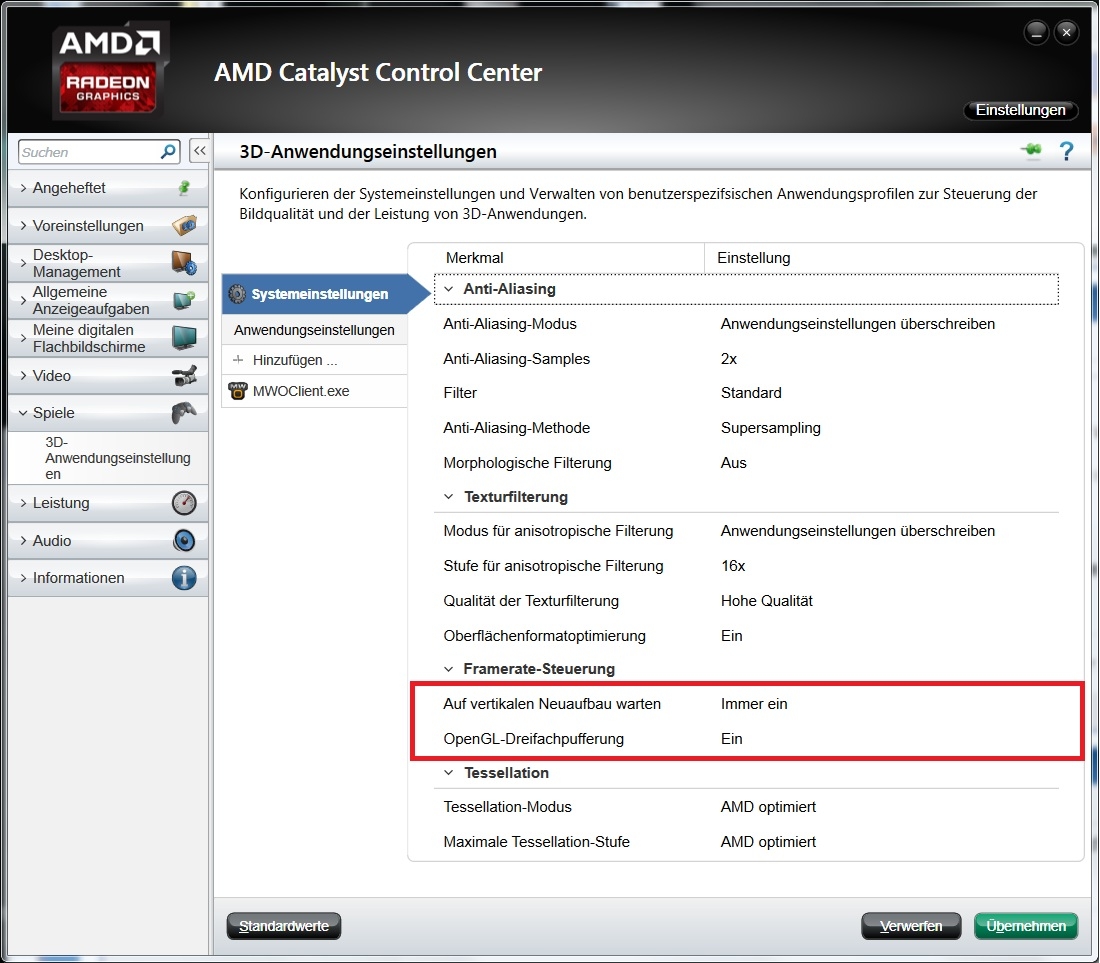Click the Spiele gamepad icon

[x=185, y=412]
